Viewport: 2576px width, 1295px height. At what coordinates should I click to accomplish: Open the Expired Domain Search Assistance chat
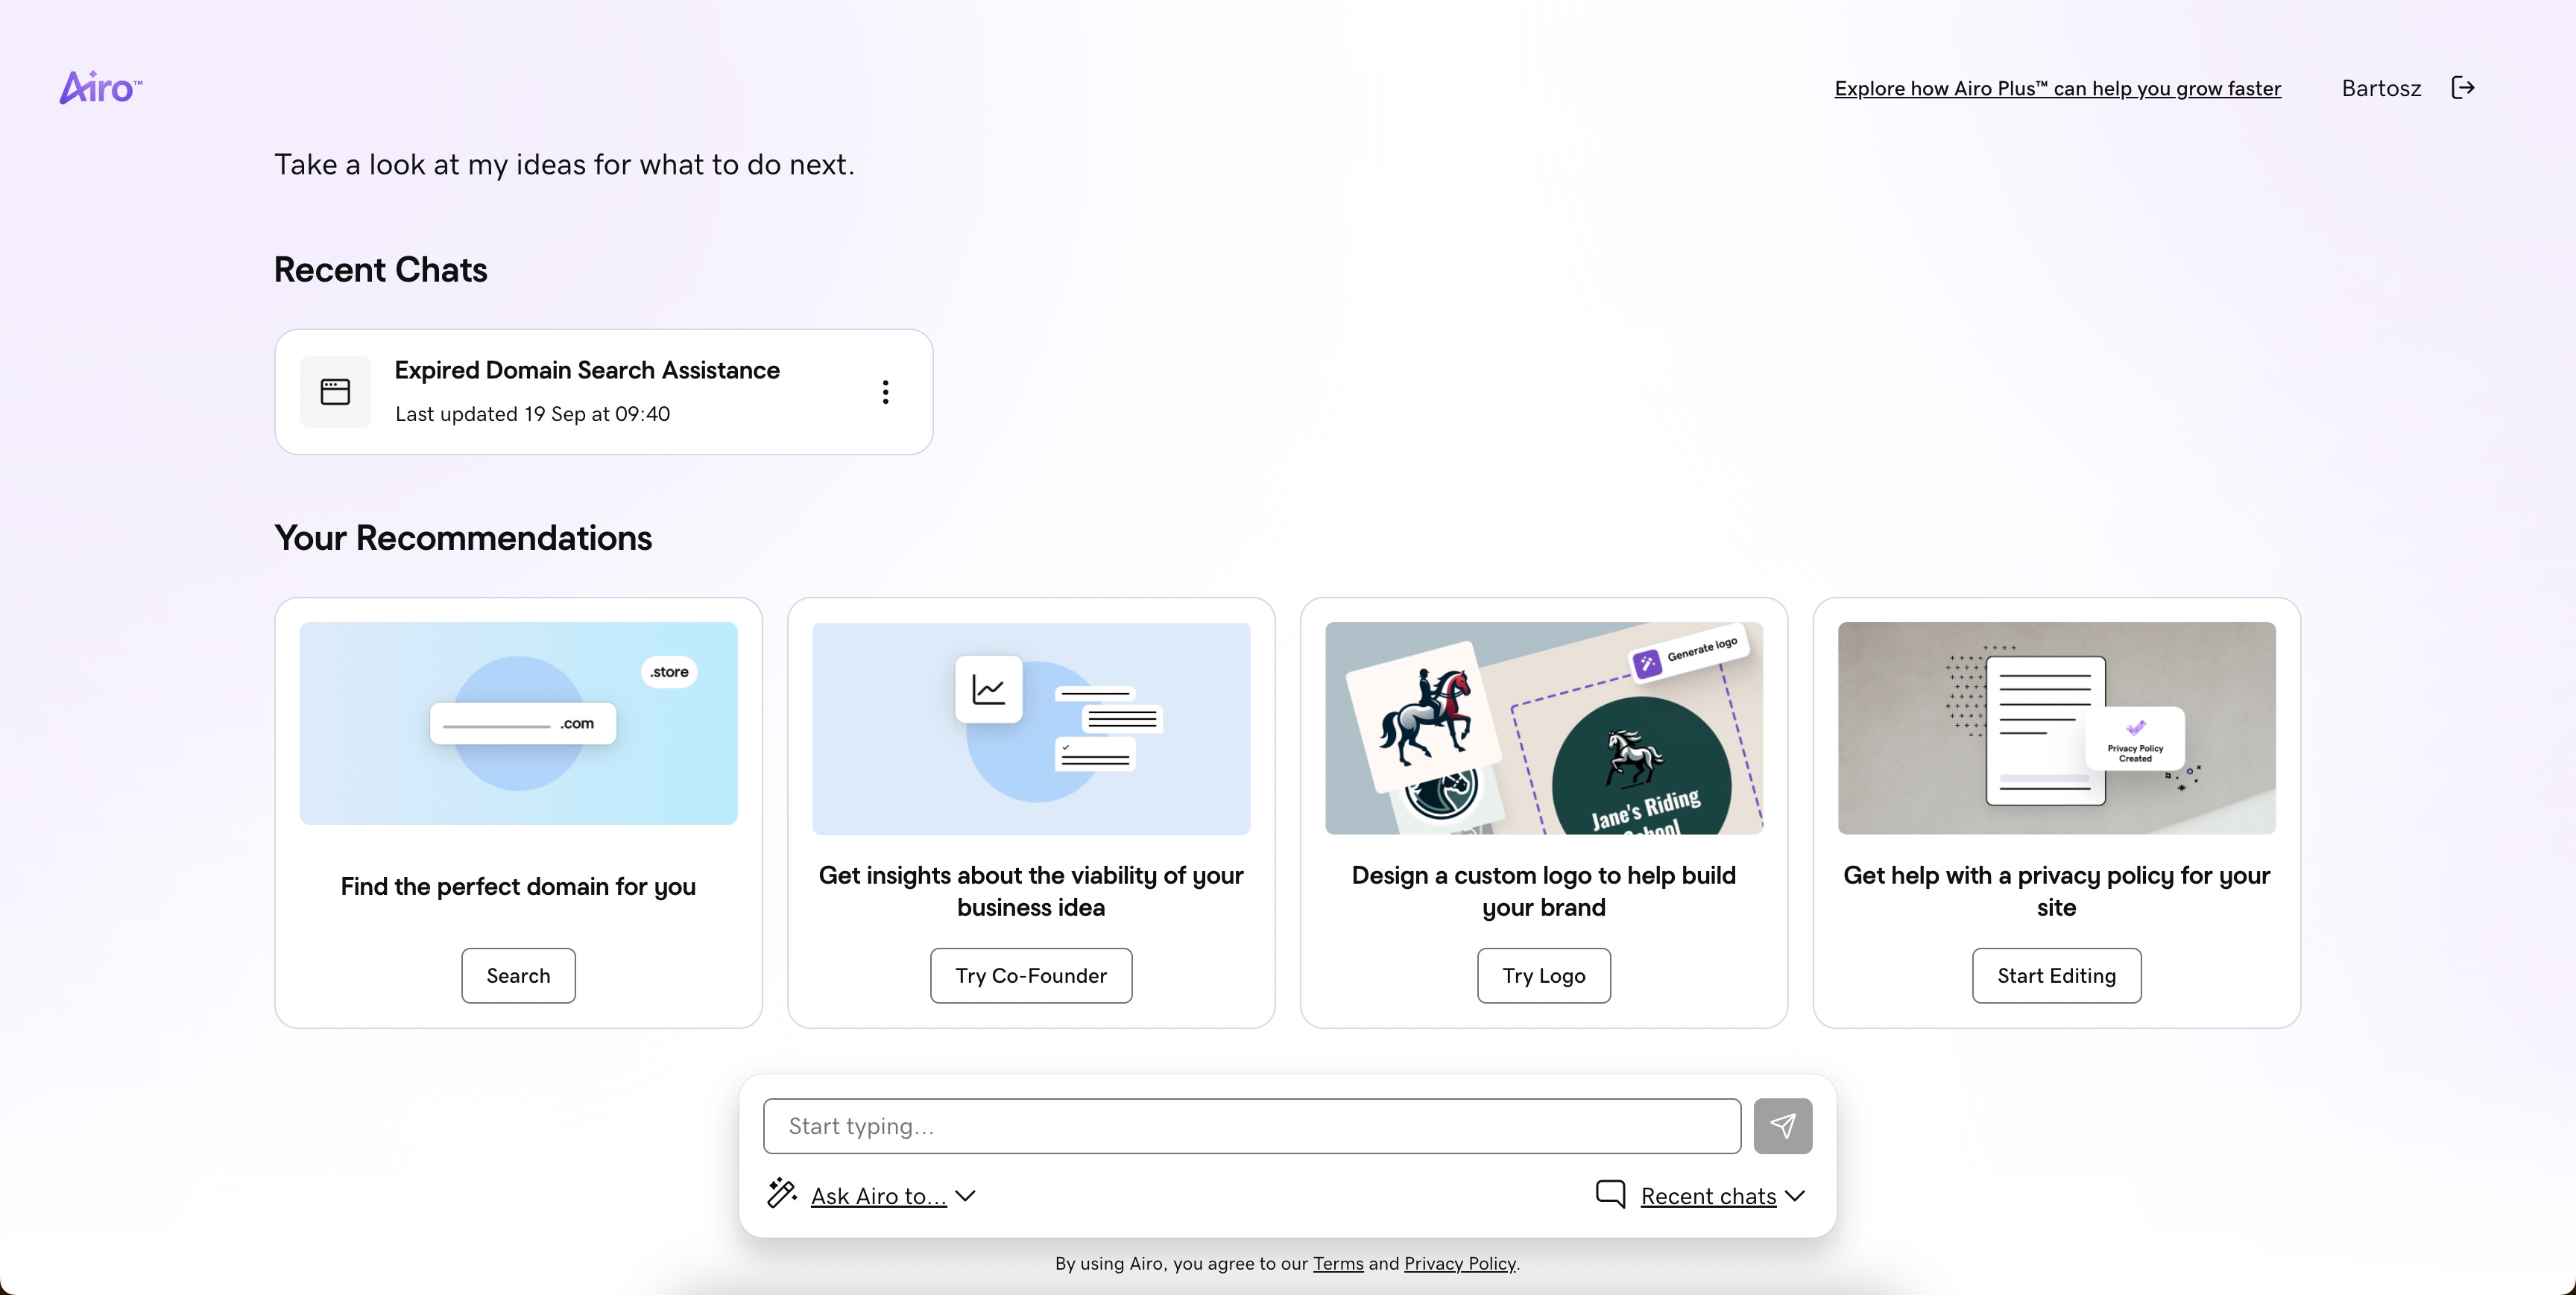pos(587,371)
